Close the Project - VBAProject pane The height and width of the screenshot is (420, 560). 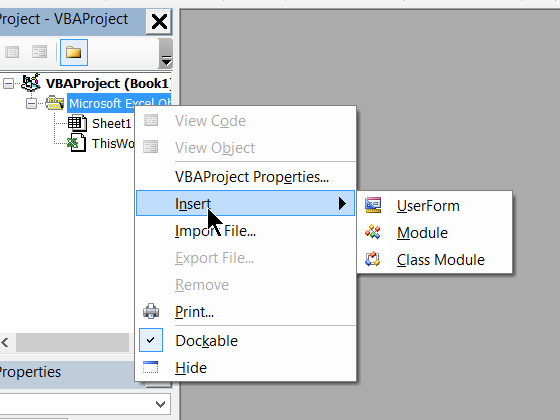click(159, 22)
